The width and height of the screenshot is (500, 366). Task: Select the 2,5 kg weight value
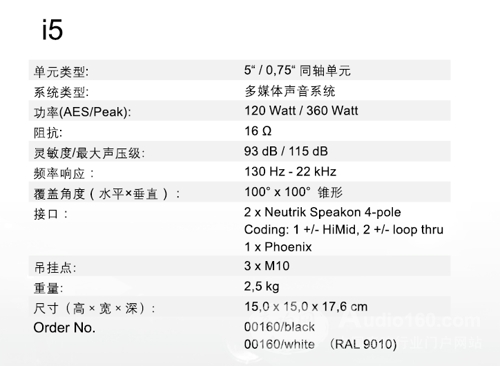(262, 286)
